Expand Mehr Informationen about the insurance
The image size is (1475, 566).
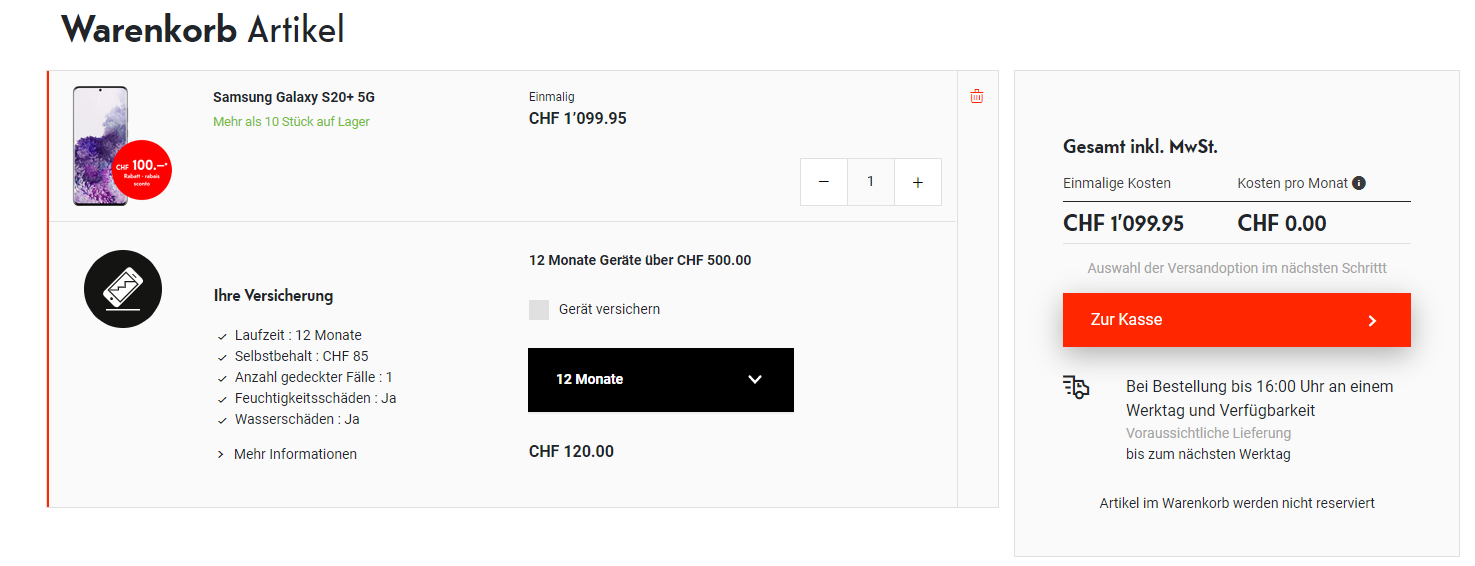pos(295,454)
